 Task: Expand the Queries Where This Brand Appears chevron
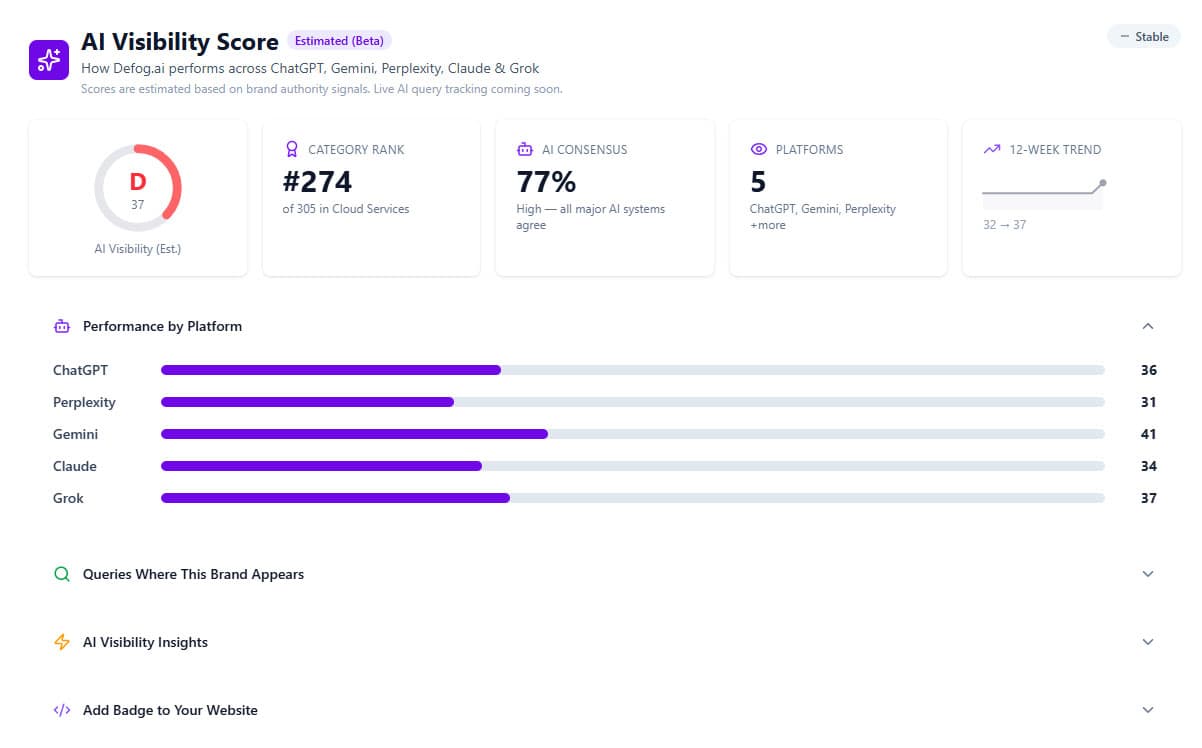click(x=1148, y=574)
